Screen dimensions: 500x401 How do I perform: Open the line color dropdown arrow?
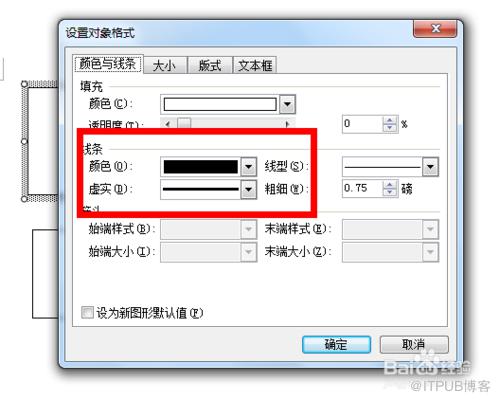tap(249, 166)
